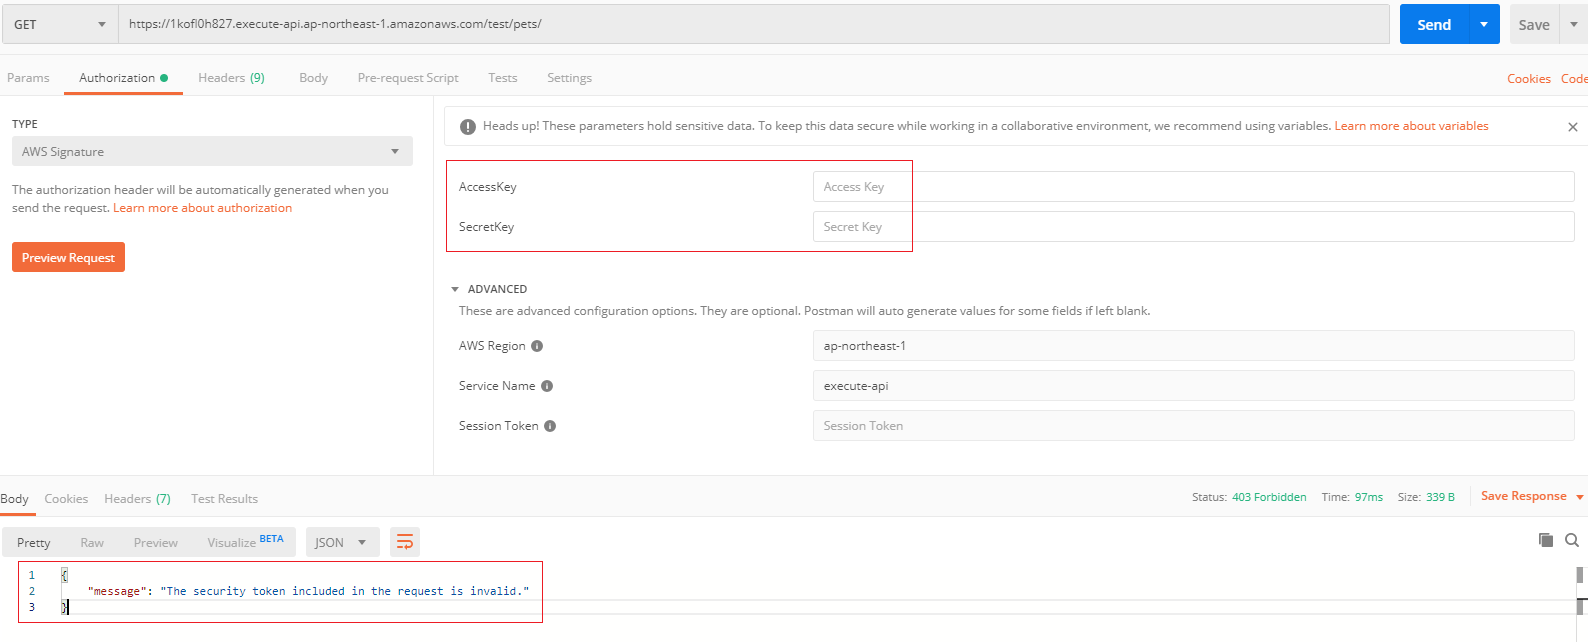
Task: Click into the Access Key input field
Action: [1193, 187]
